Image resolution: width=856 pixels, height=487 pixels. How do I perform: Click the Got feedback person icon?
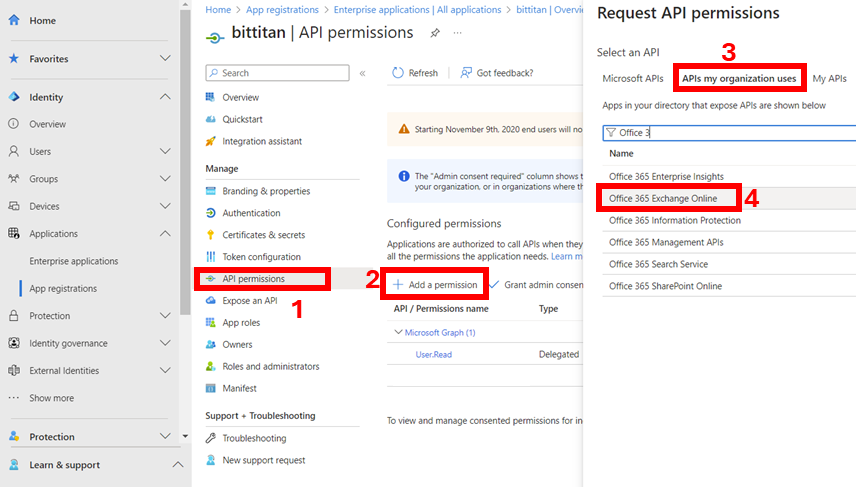(x=466, y=73)
